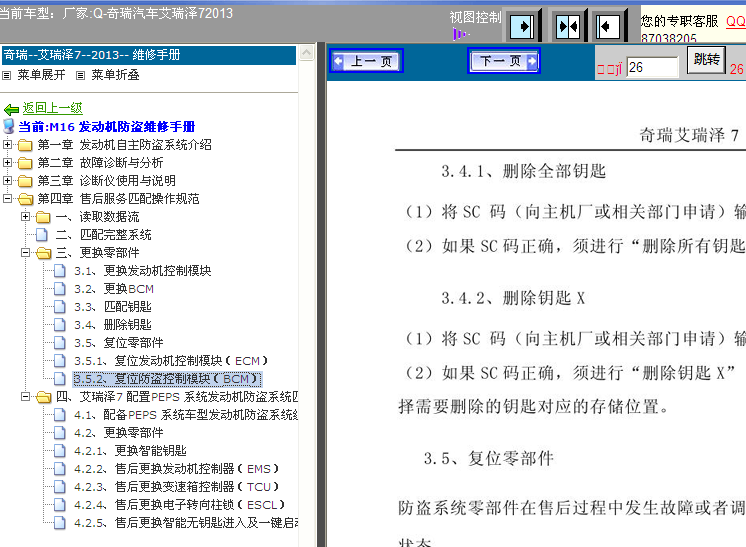Expand 第二章 故障诊断与分析 node

click(x=7, y=162)
